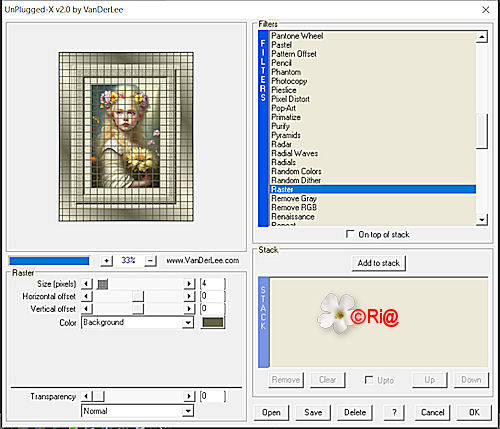Click the Vertical offset value field
The width and height of the screenshot is (500, 429).
[x=213, y=309]
